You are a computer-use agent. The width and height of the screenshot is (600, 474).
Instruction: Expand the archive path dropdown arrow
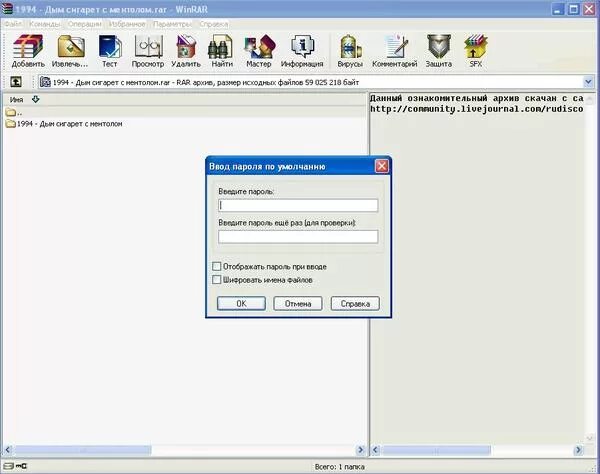click(588, 81)
